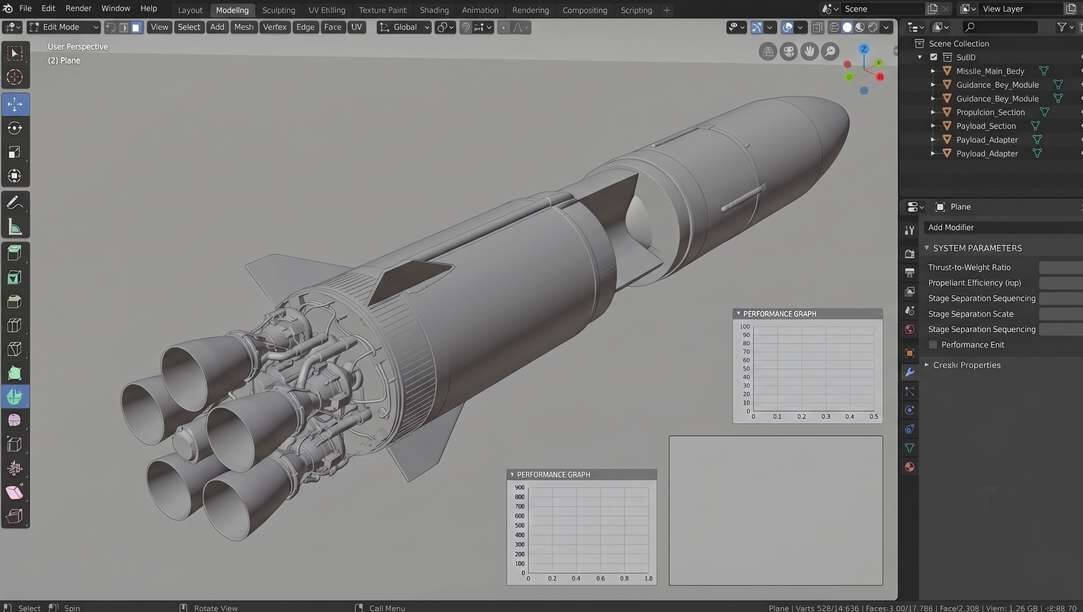Activate the Scale tool
Screen dimensions: 1083x612
click(15, 152)
